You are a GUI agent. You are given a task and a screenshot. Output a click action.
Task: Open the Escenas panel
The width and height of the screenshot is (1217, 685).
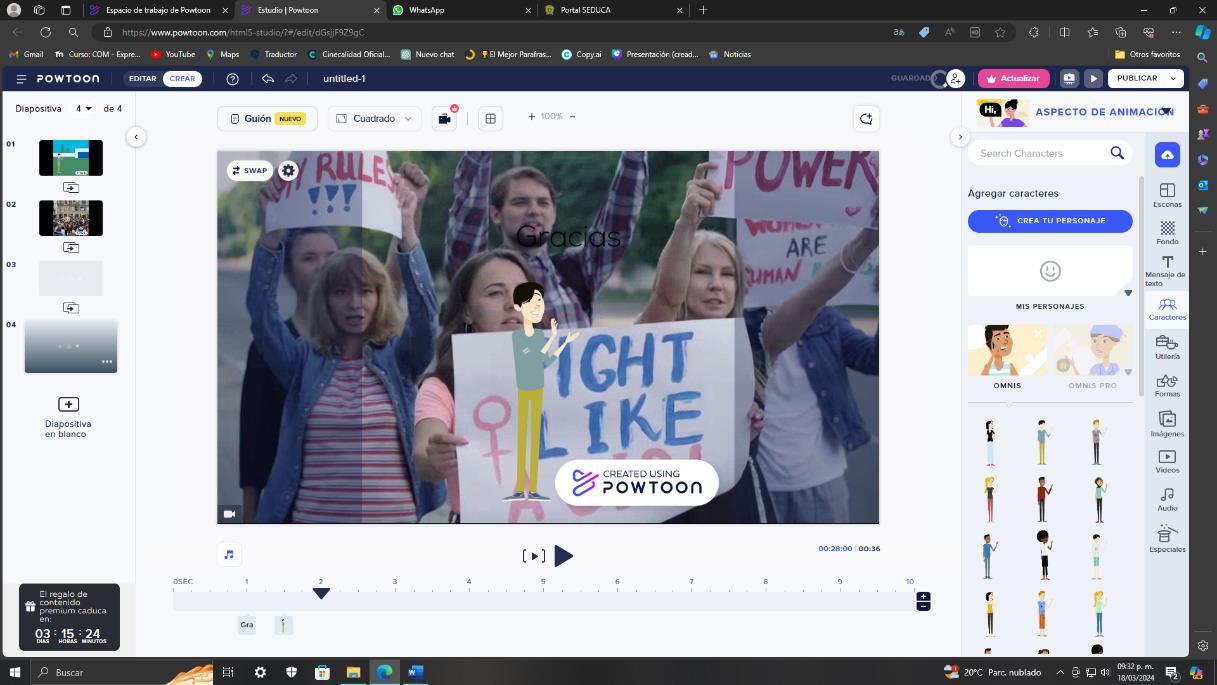coord(1167,195)
